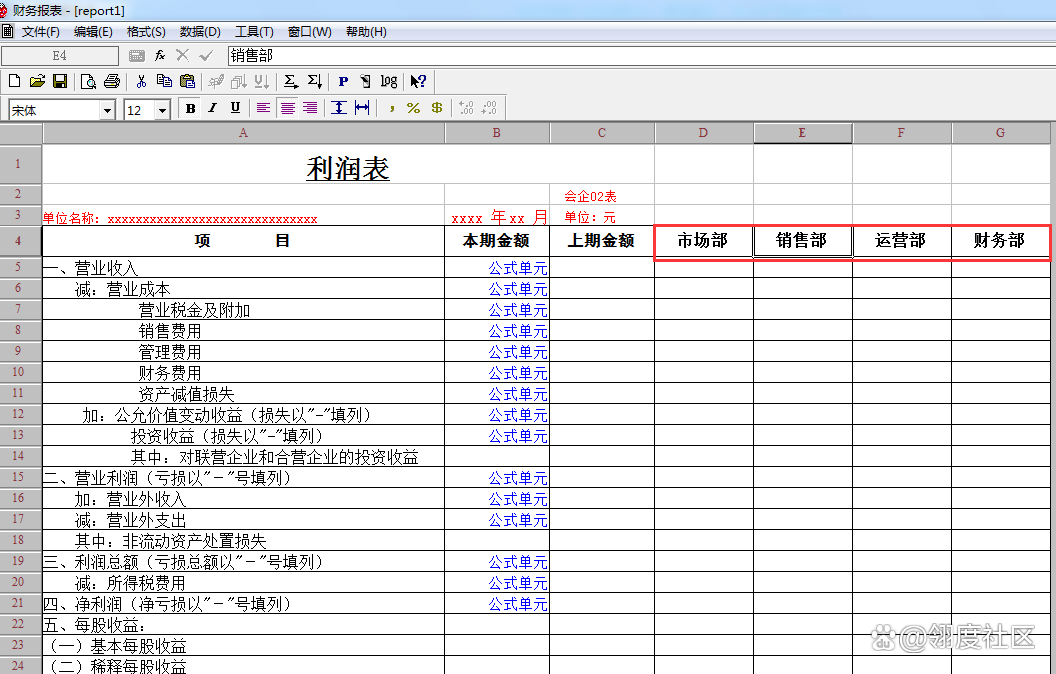The width and height of the screenshot is (1056, 674).
Task: Open the 工具(T) menu
Action: [254, 31]
